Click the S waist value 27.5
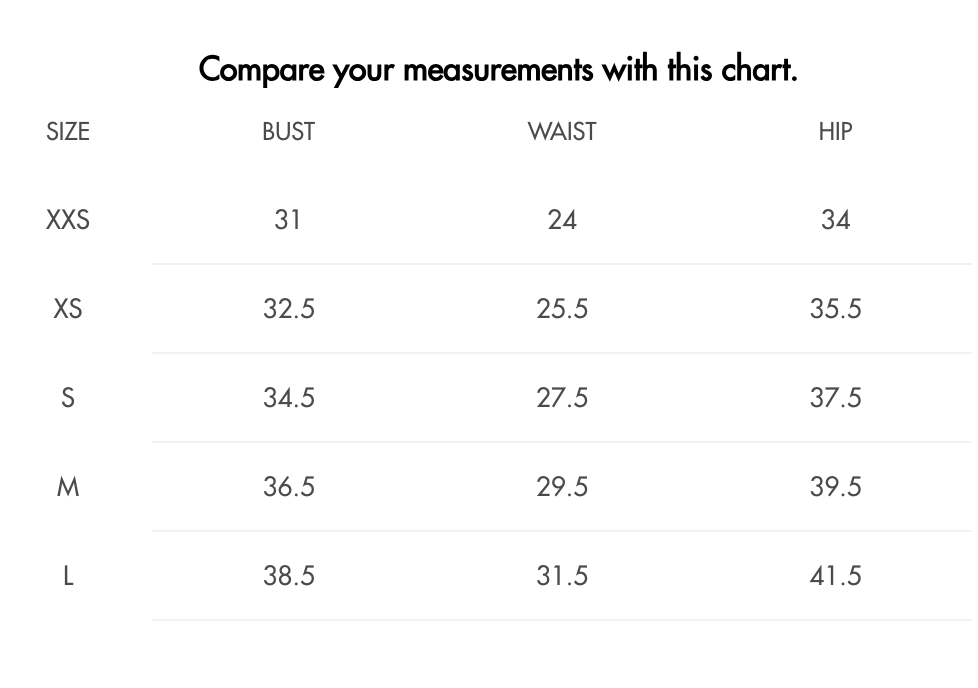Image resolution: width=978 pixels, height=688 pixels. coord(562,398)
